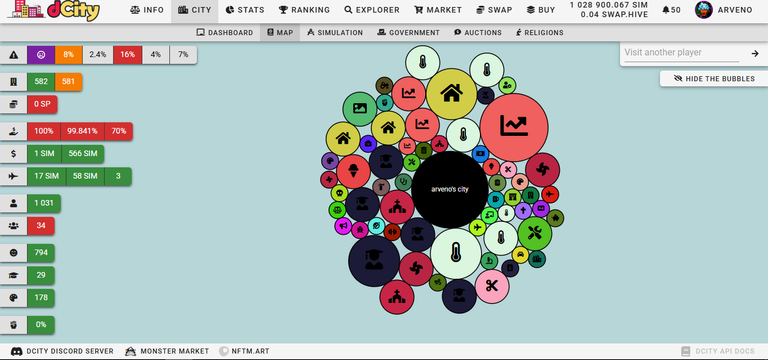Click the large yellow house bubble
The width and height of the screenshot is (768, 360).
coord(451,94)
